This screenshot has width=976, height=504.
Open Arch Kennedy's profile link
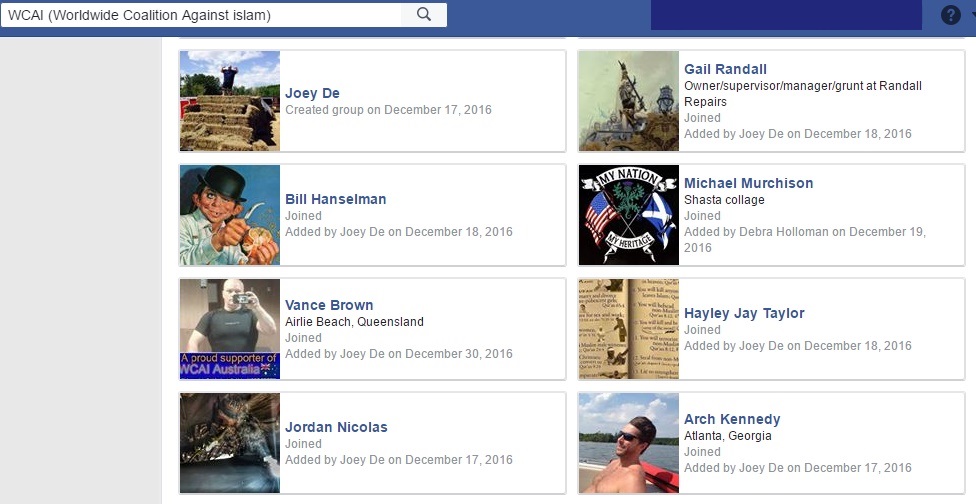coord(732,419)
